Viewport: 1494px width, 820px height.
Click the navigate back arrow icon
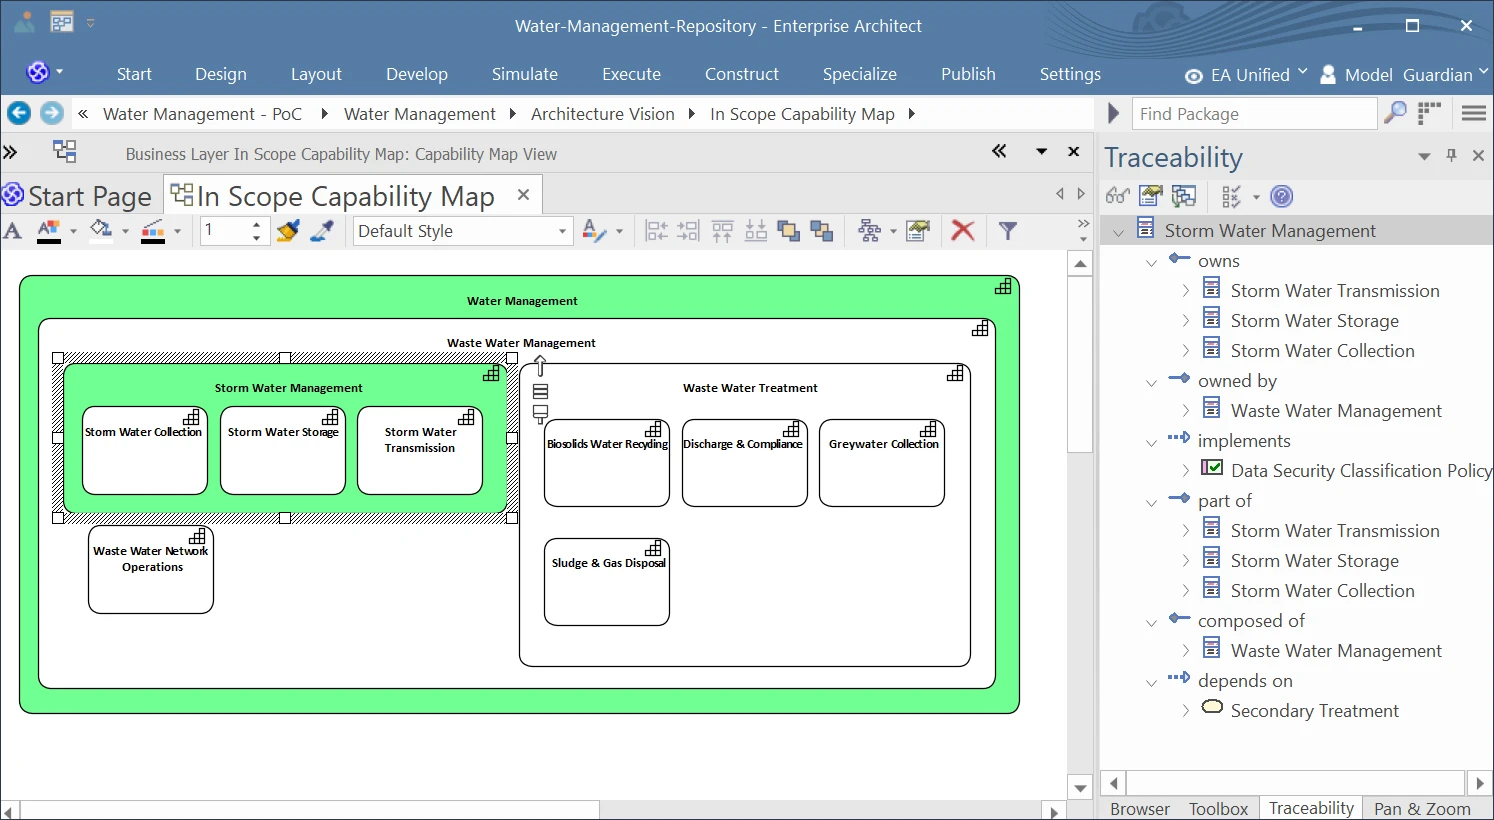[x=19, y=114]
